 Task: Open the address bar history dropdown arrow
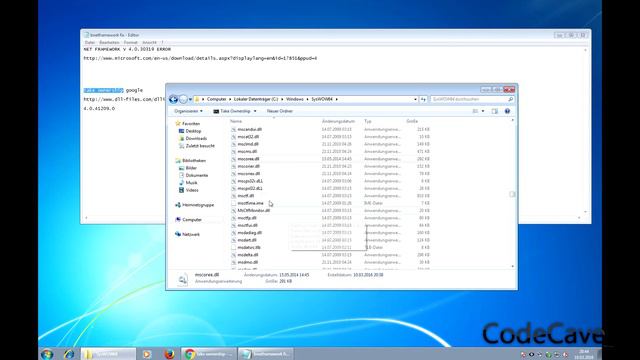click(x=416, y=99)
